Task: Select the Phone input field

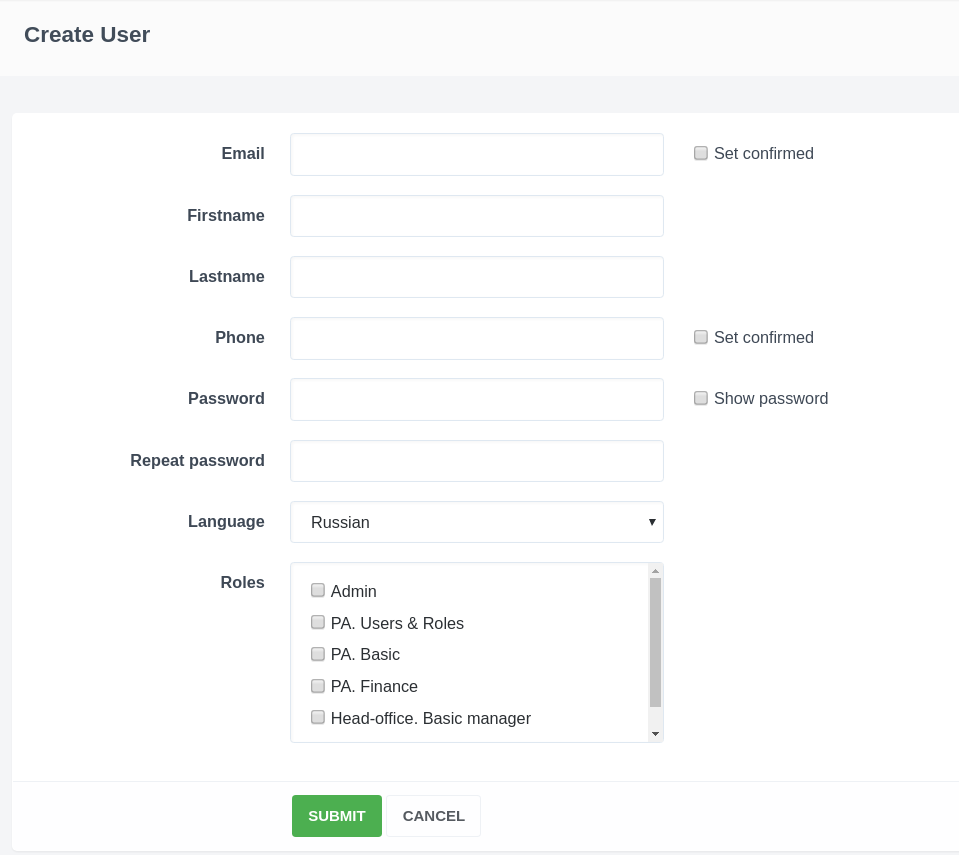Action: coord(476,338)
